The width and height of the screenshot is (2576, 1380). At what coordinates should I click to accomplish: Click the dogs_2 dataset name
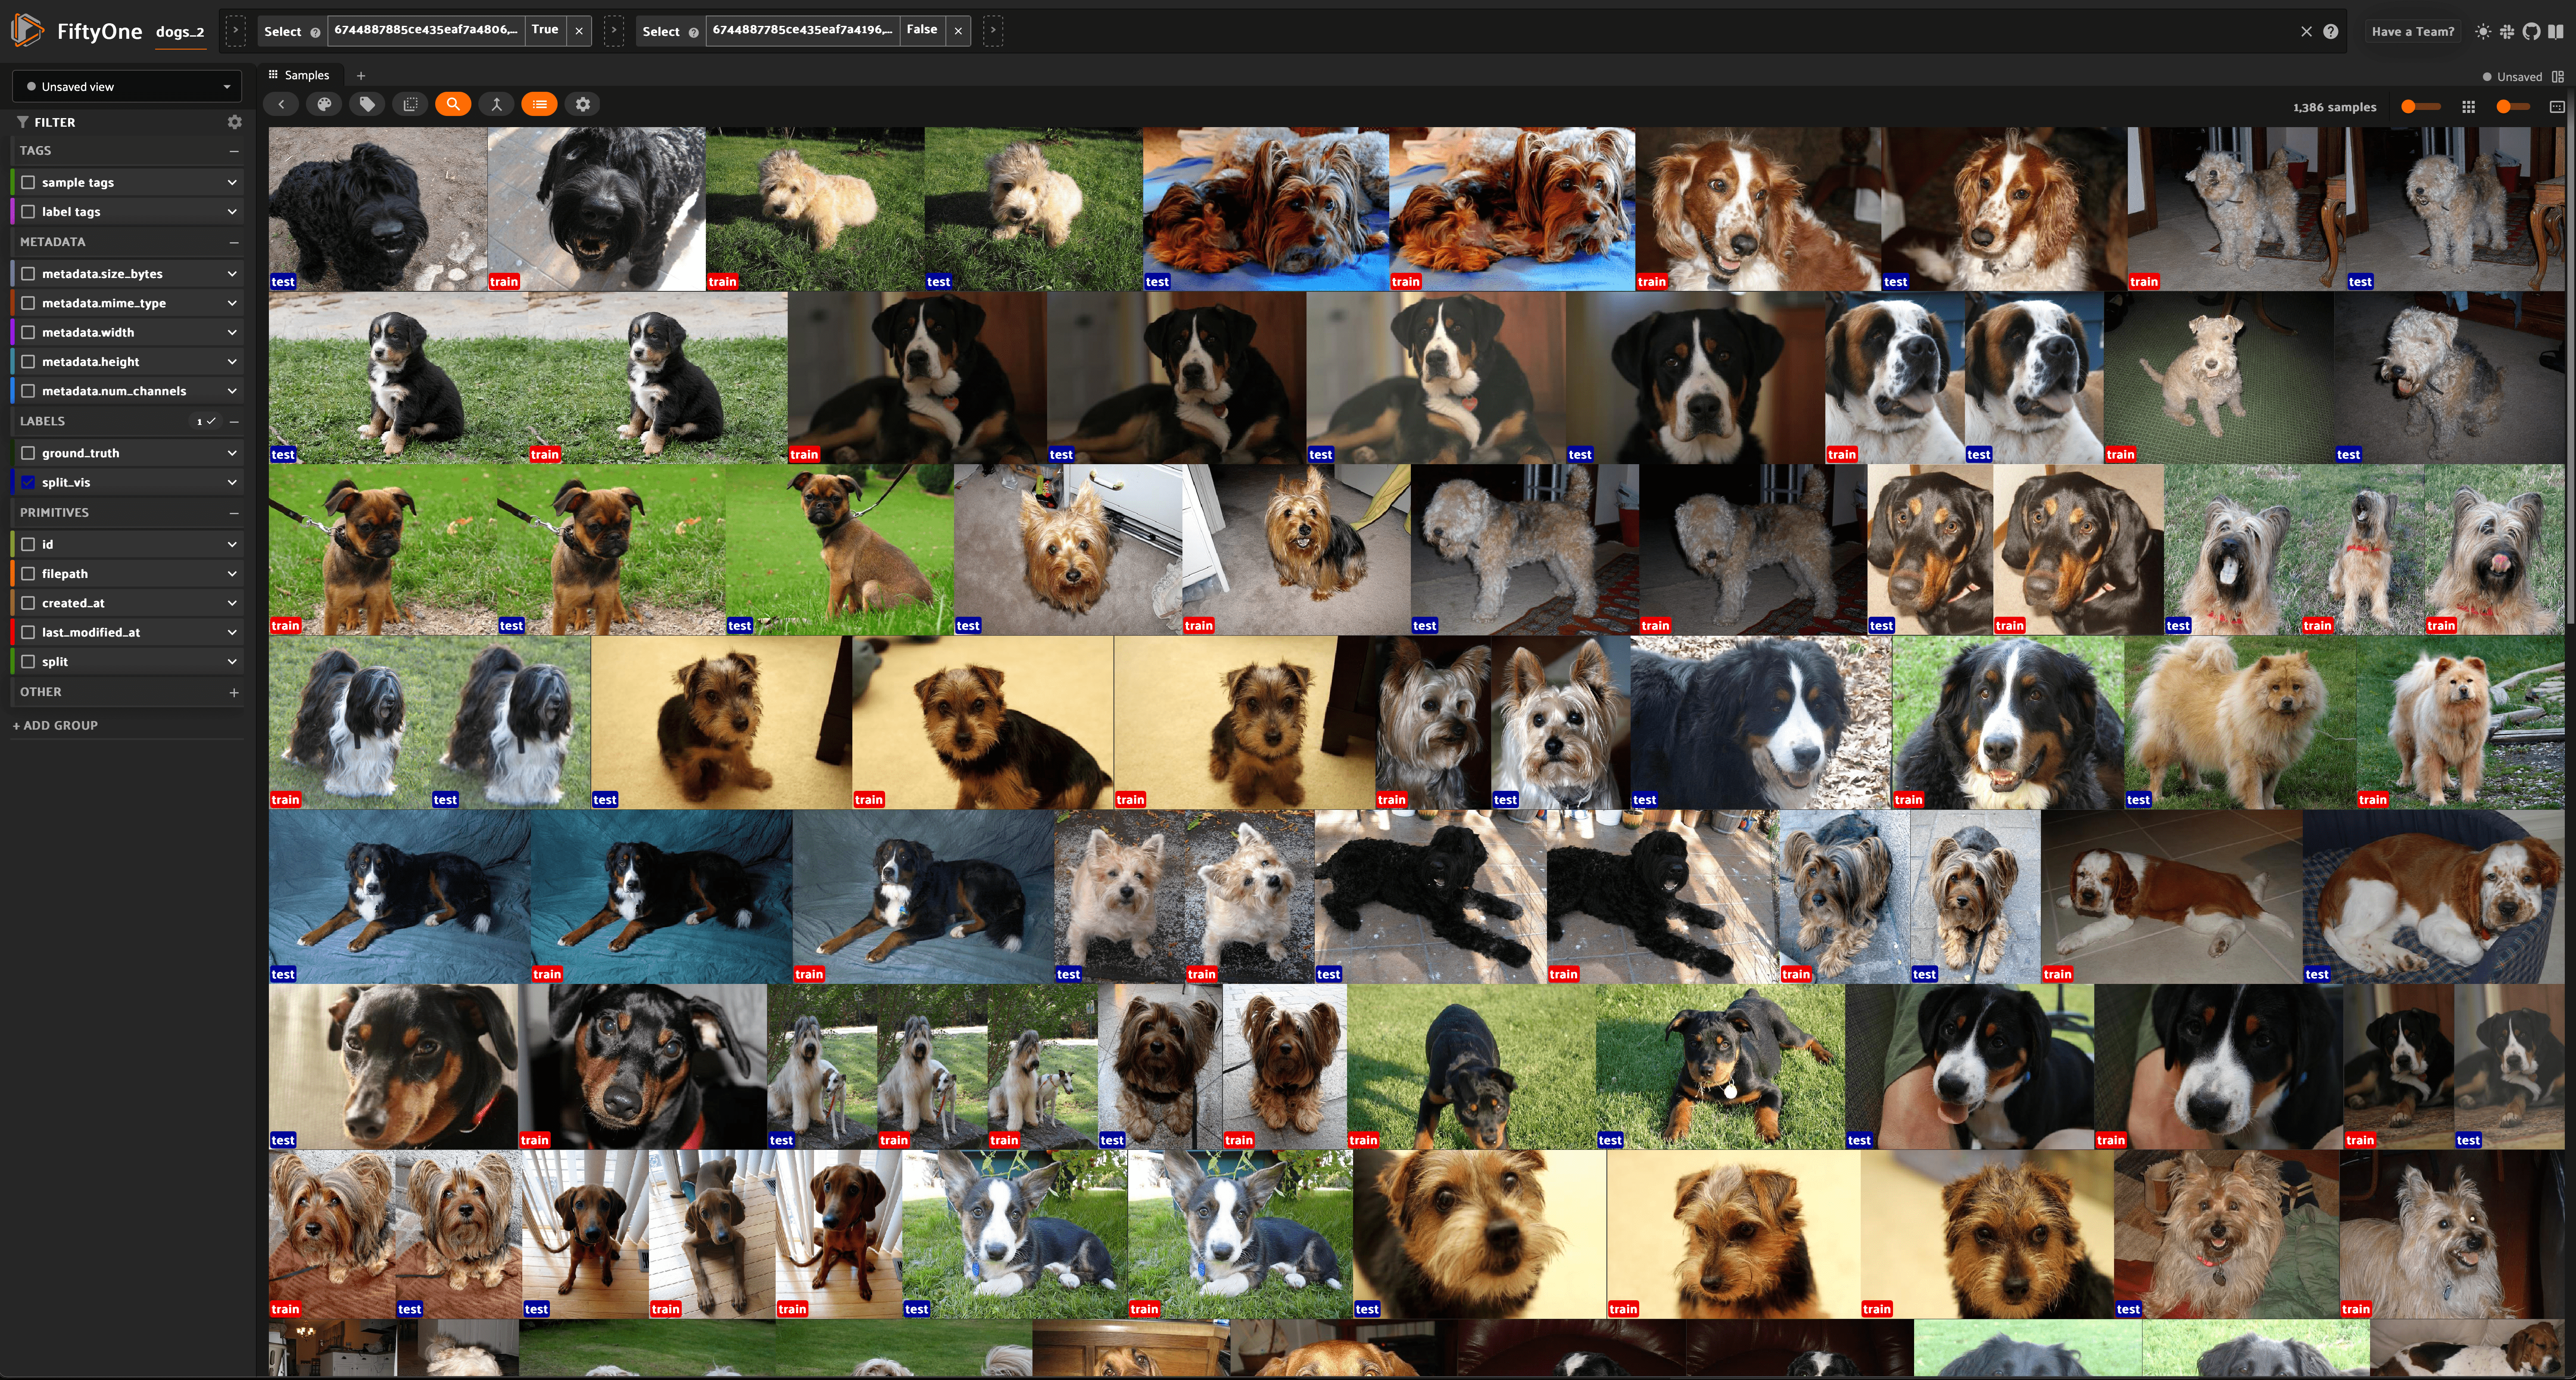click(x=180, y=32)
